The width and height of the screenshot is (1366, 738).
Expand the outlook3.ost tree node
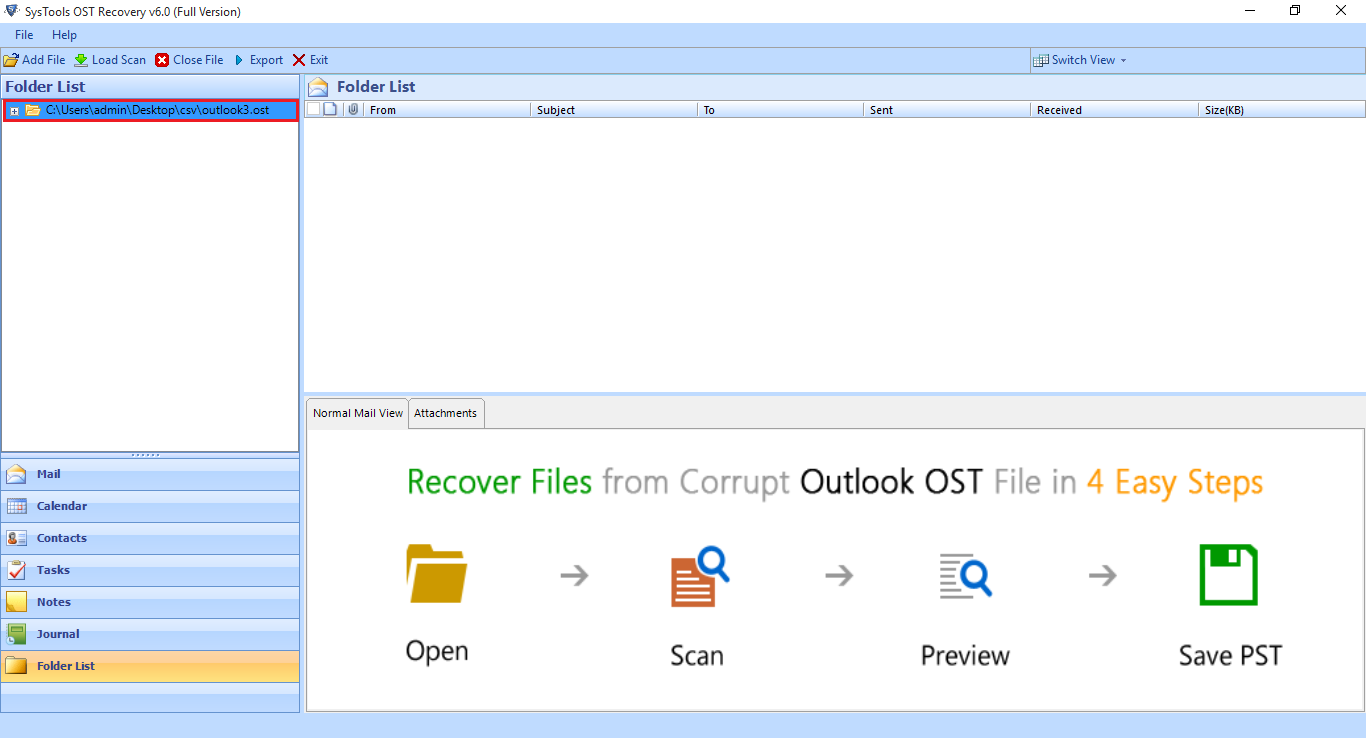(x=14, y=111)
